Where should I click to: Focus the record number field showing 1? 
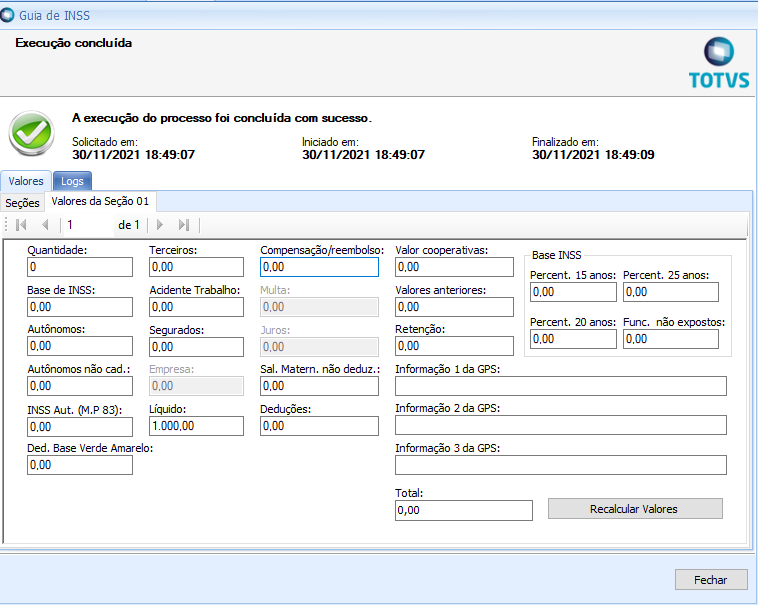point(88,225)
